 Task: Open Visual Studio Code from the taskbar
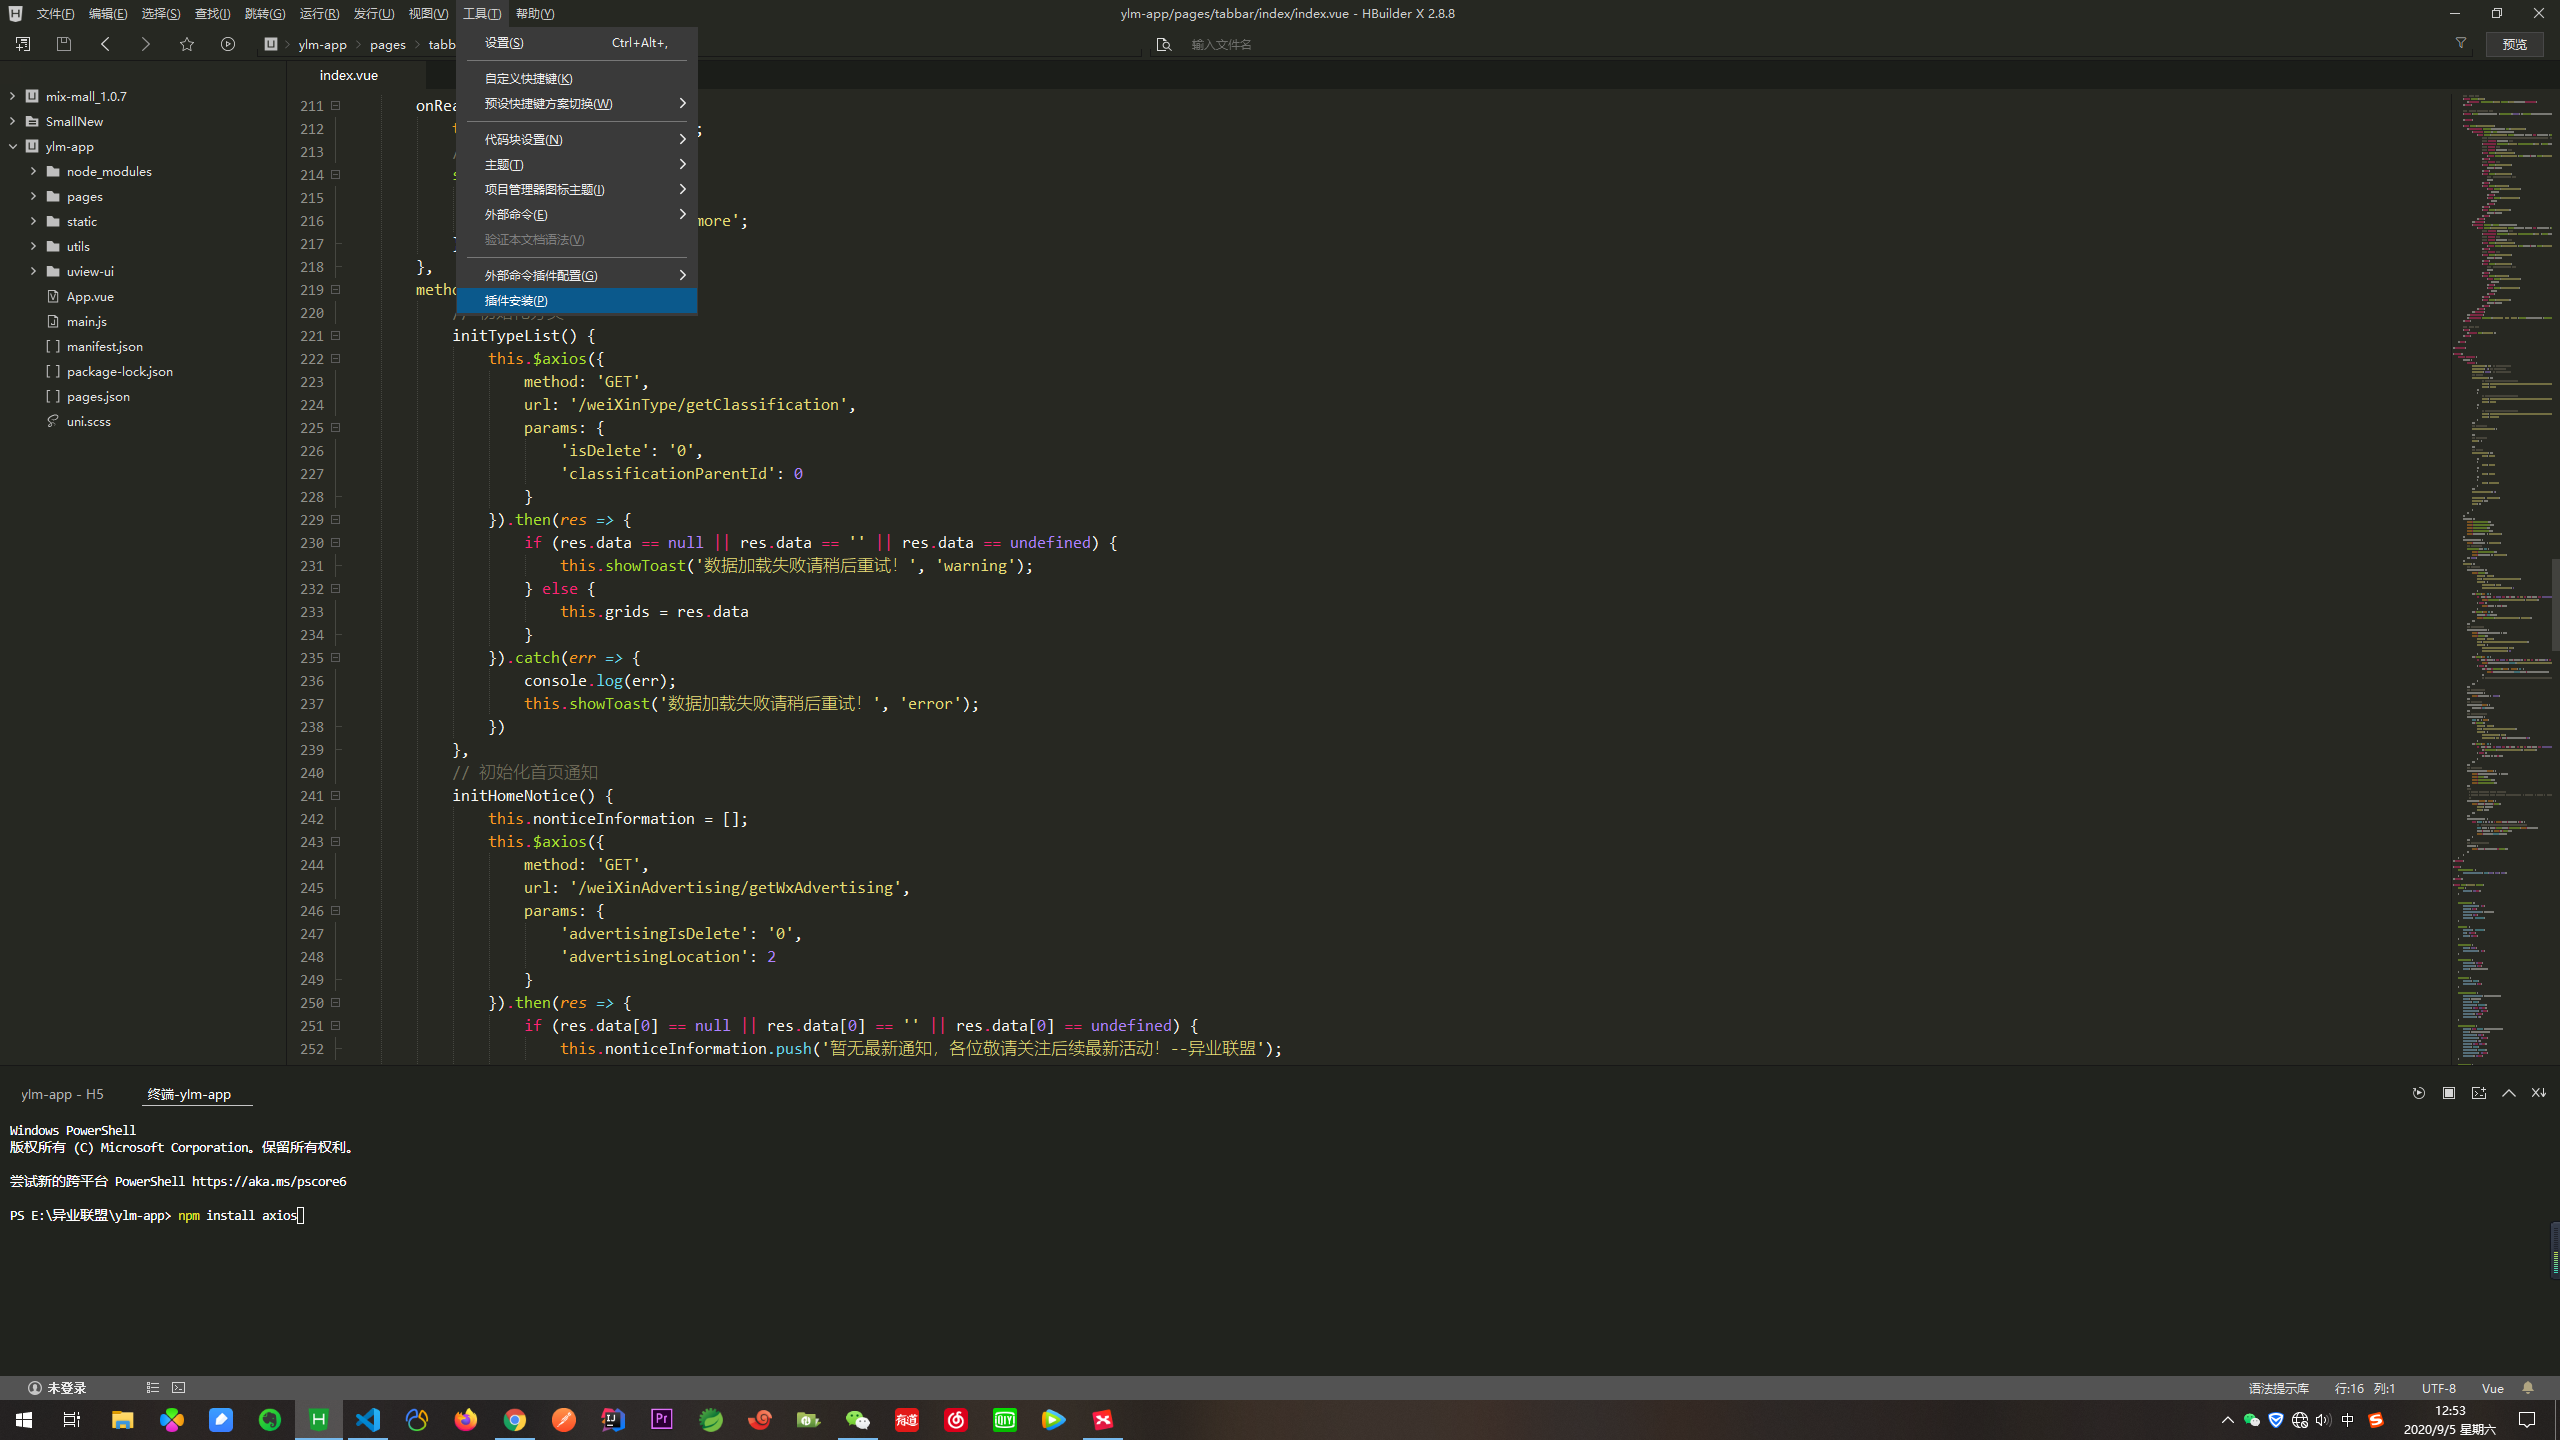368,1419
